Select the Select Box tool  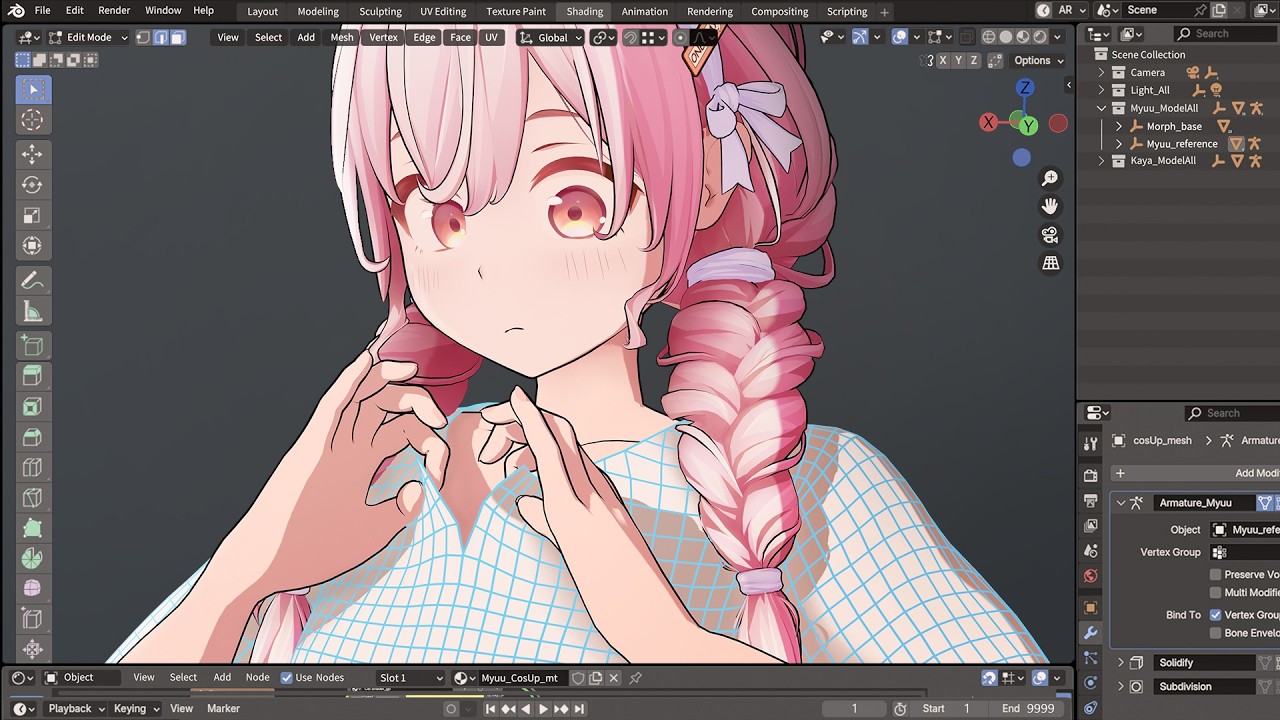(32, 90)
